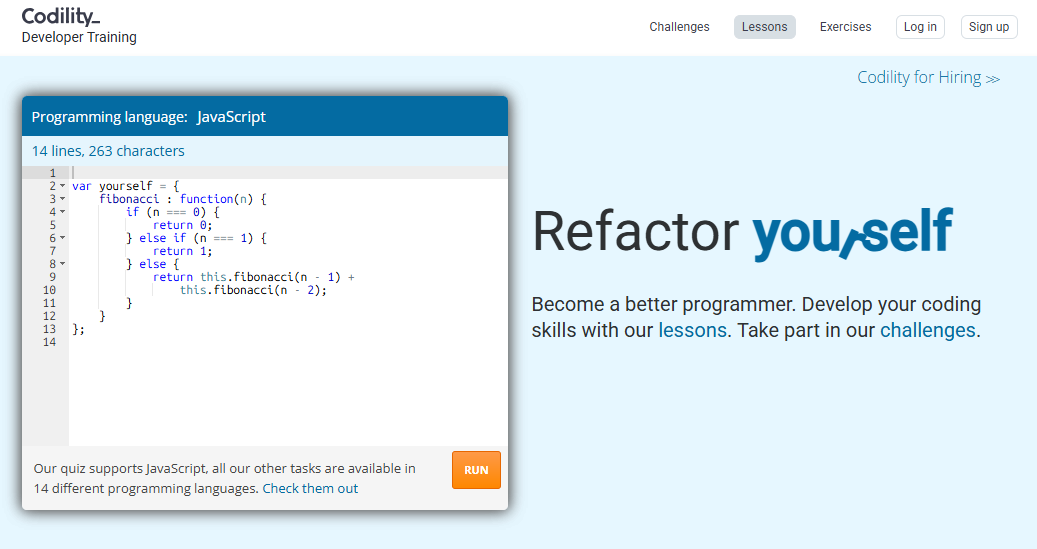Collapse the code fold at line 3
This screenshot has width=1037, height=549.
point(63,198)
